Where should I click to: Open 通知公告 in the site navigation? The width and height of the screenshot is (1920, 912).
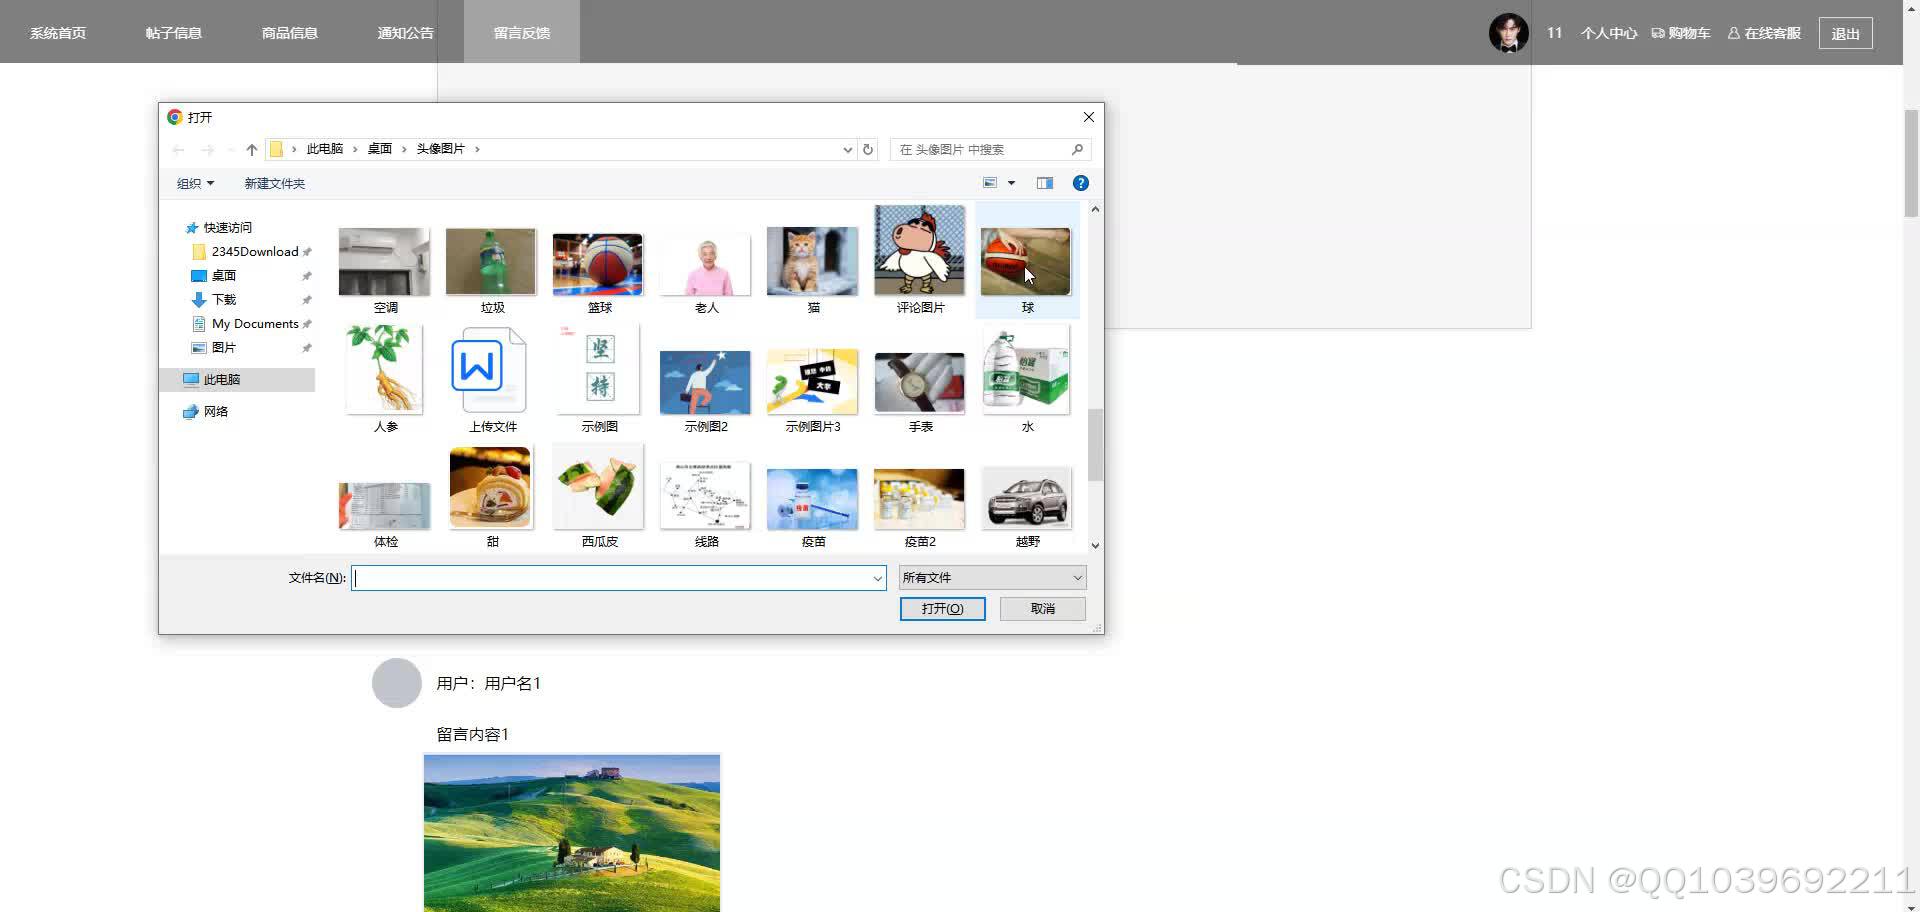(x=406, y=33)
